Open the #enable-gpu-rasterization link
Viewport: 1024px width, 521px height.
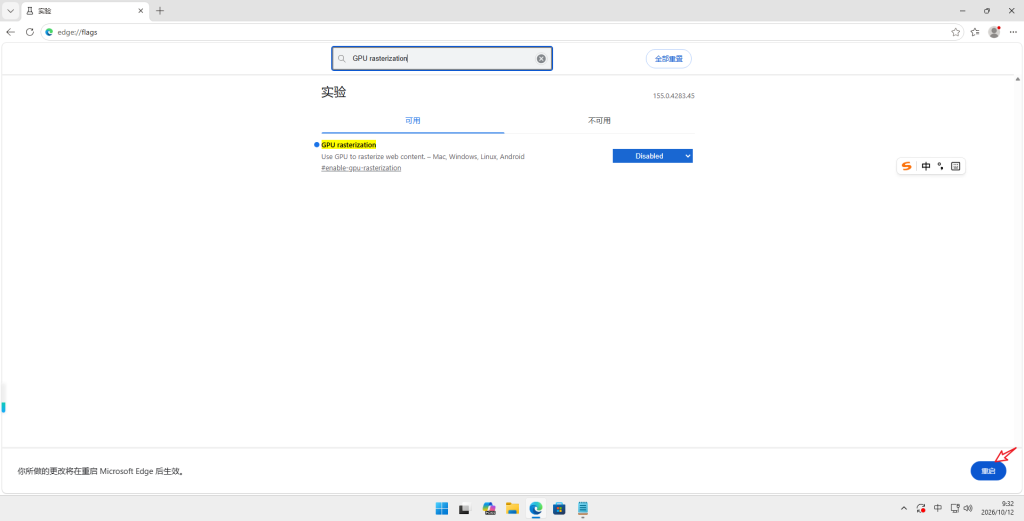pyautogui.click(x=361, y=168)
